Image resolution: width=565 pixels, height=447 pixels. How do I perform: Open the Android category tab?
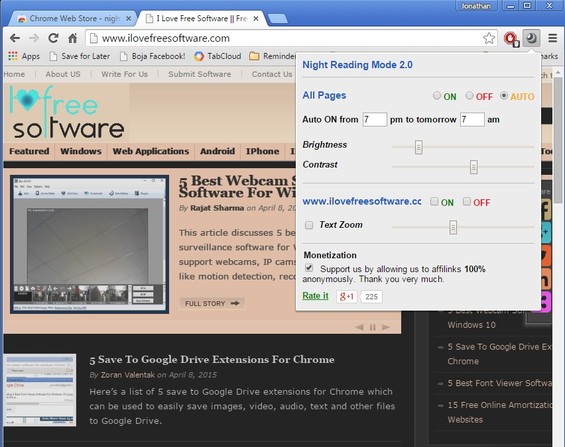click(217, 151)
